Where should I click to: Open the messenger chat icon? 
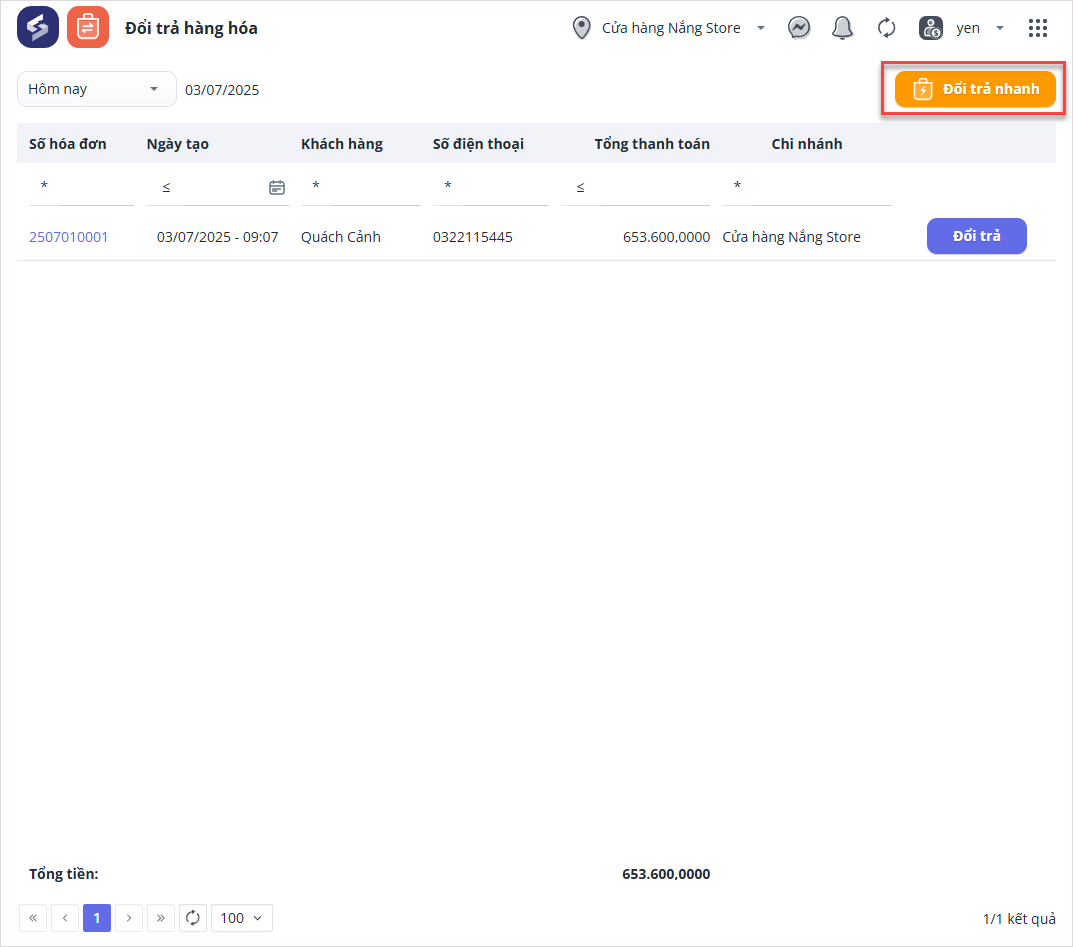point(799,28)
